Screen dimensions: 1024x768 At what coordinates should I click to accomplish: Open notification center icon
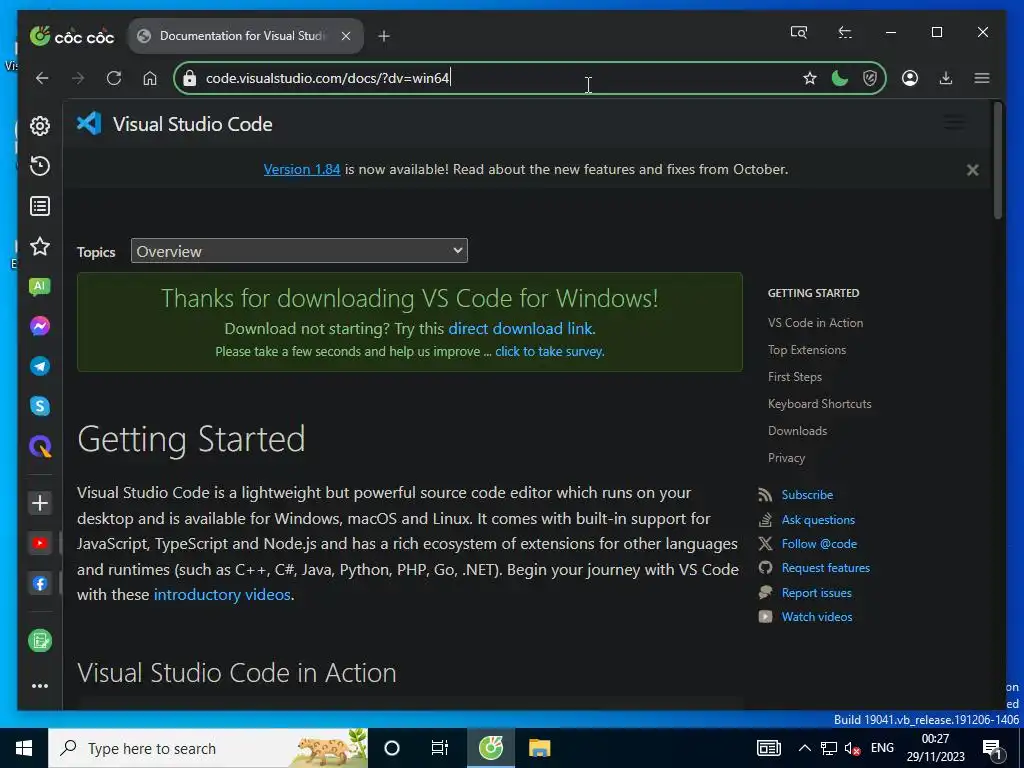(992, 750)
